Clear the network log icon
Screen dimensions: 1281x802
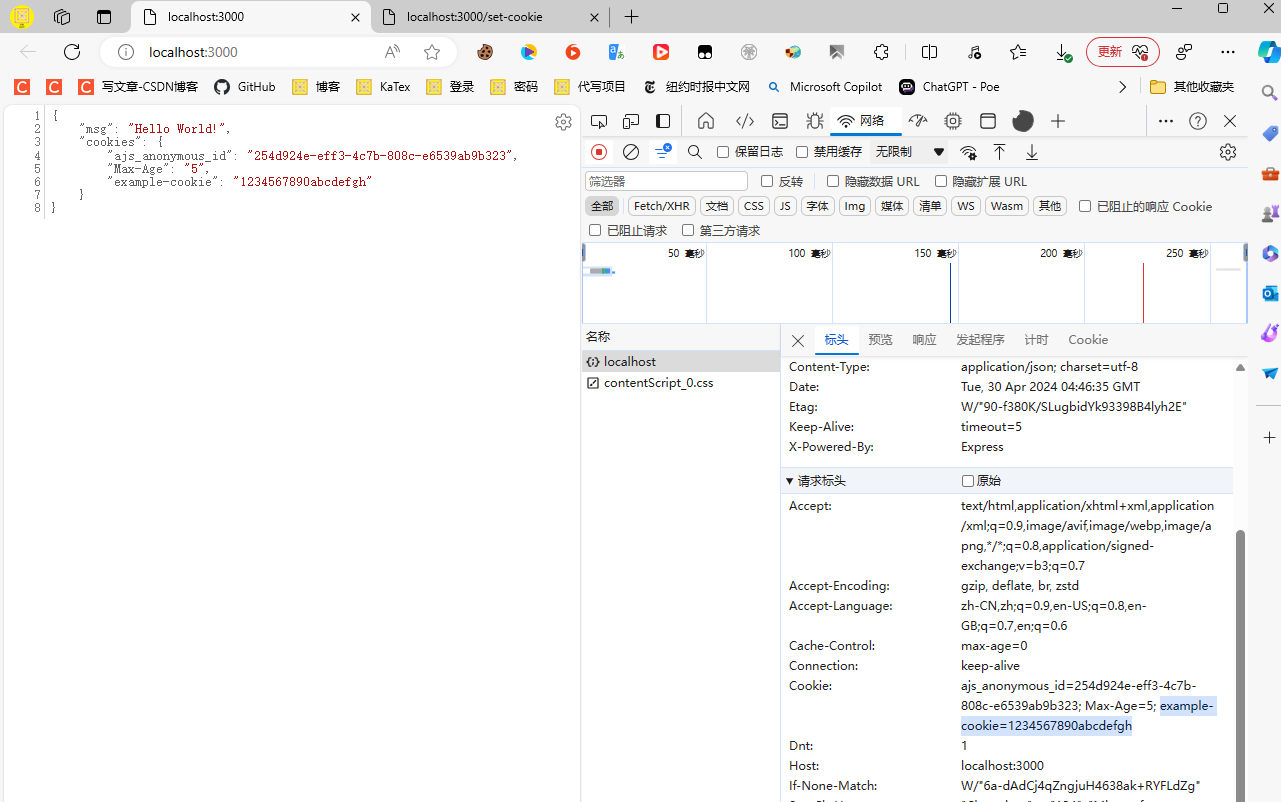pos(631,152)
